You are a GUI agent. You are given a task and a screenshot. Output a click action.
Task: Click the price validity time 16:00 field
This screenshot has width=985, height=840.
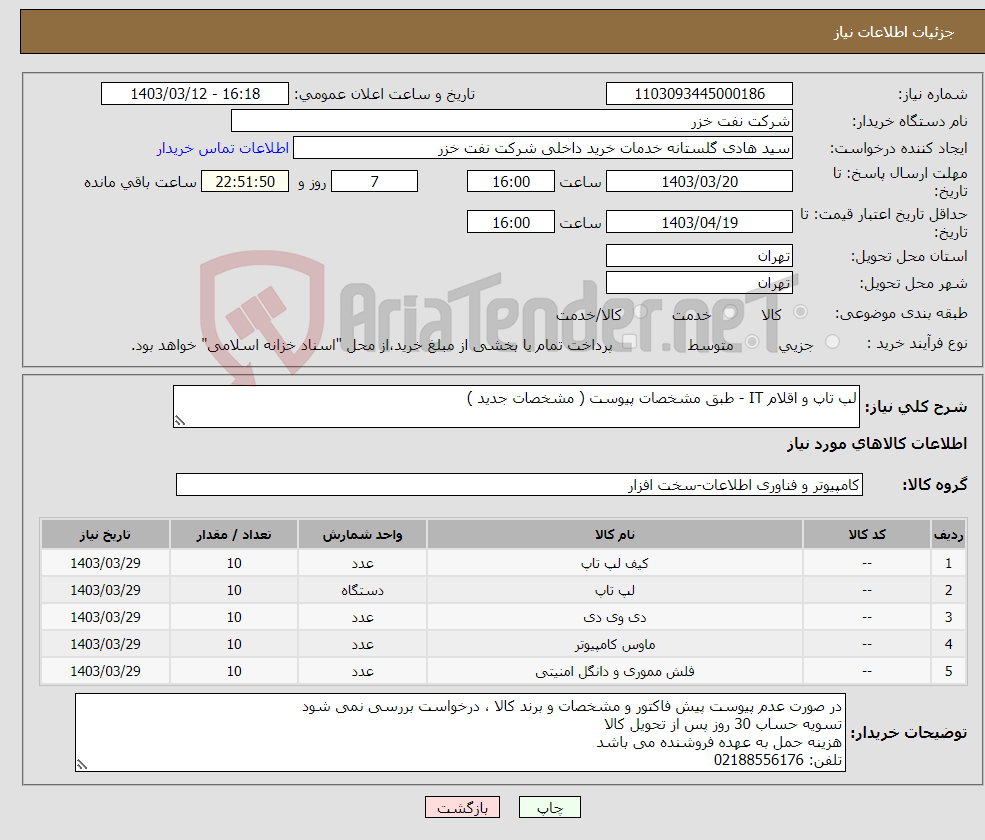pos(511,222)
